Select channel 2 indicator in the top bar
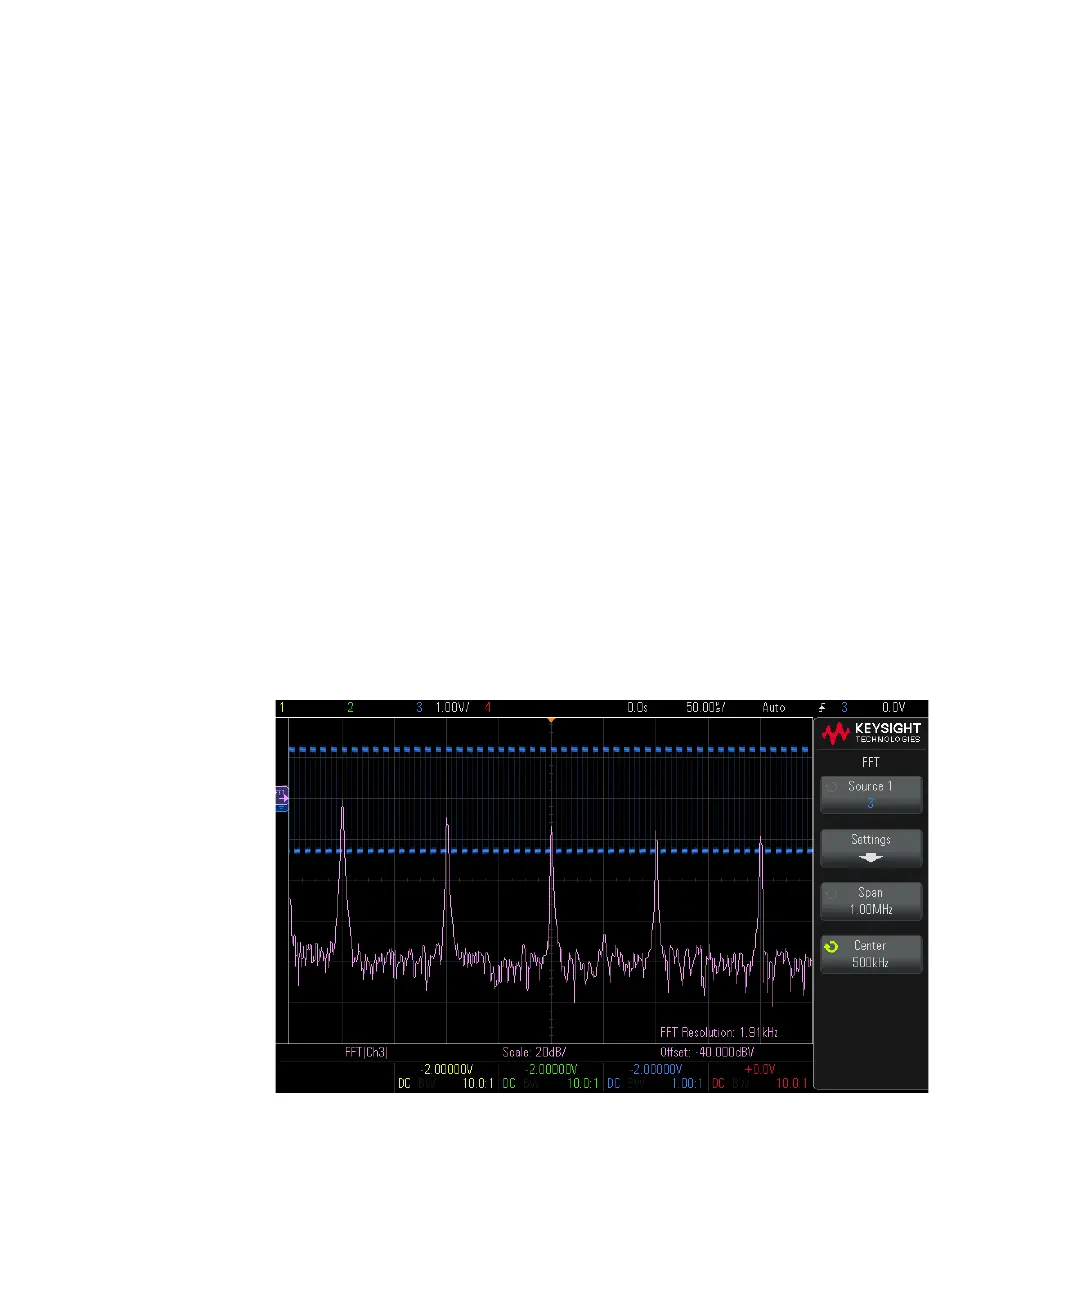1080x1296 pixels. pos(350,708)
